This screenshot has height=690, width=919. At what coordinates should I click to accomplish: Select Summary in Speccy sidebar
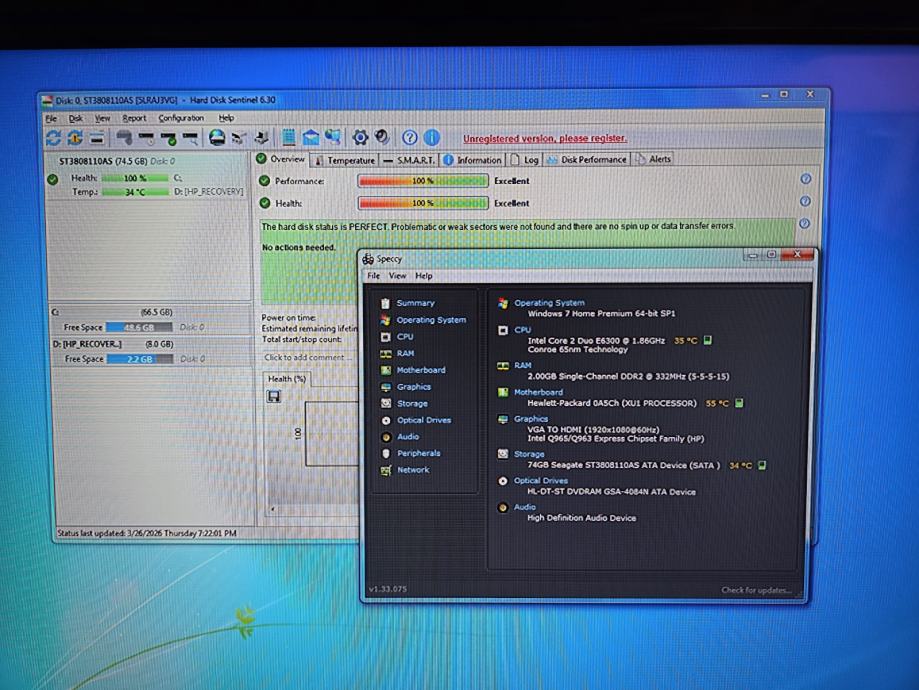416,303
